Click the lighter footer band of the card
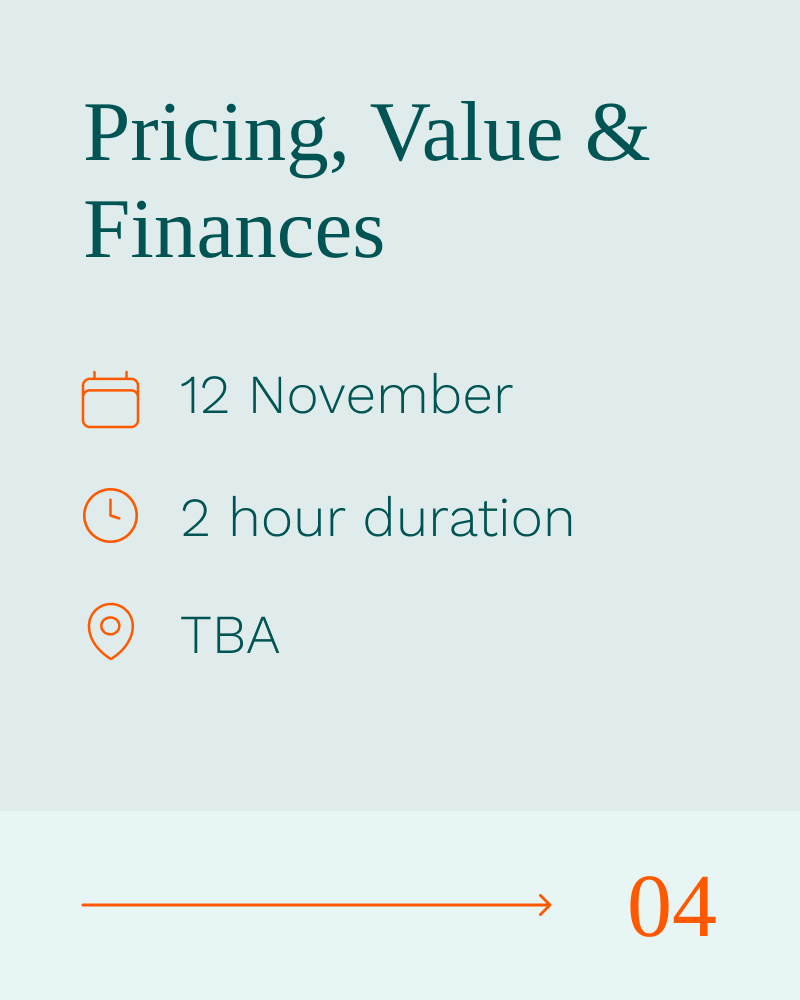 coord(400,906)
